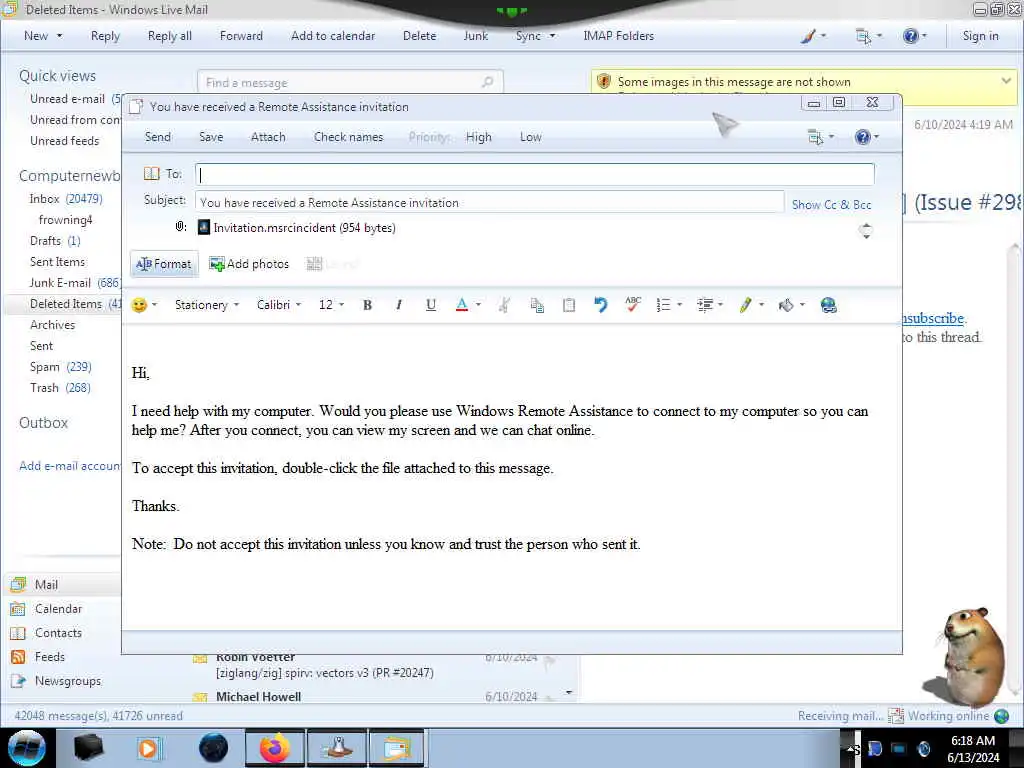Select the text highlighter pen
Image resolution: width=1024 pixels, height=768 pixels.
tap(746, 305)
